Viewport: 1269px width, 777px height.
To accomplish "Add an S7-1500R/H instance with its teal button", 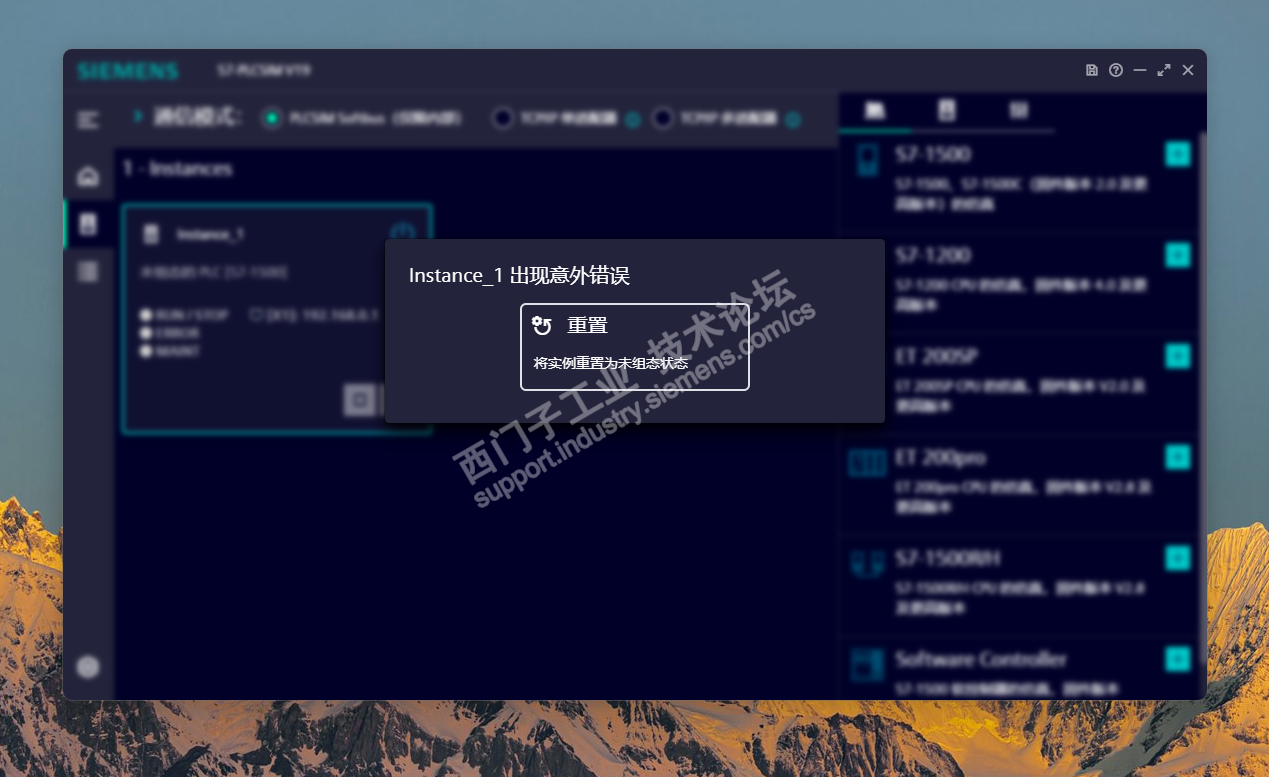I will coord(1178,558).
